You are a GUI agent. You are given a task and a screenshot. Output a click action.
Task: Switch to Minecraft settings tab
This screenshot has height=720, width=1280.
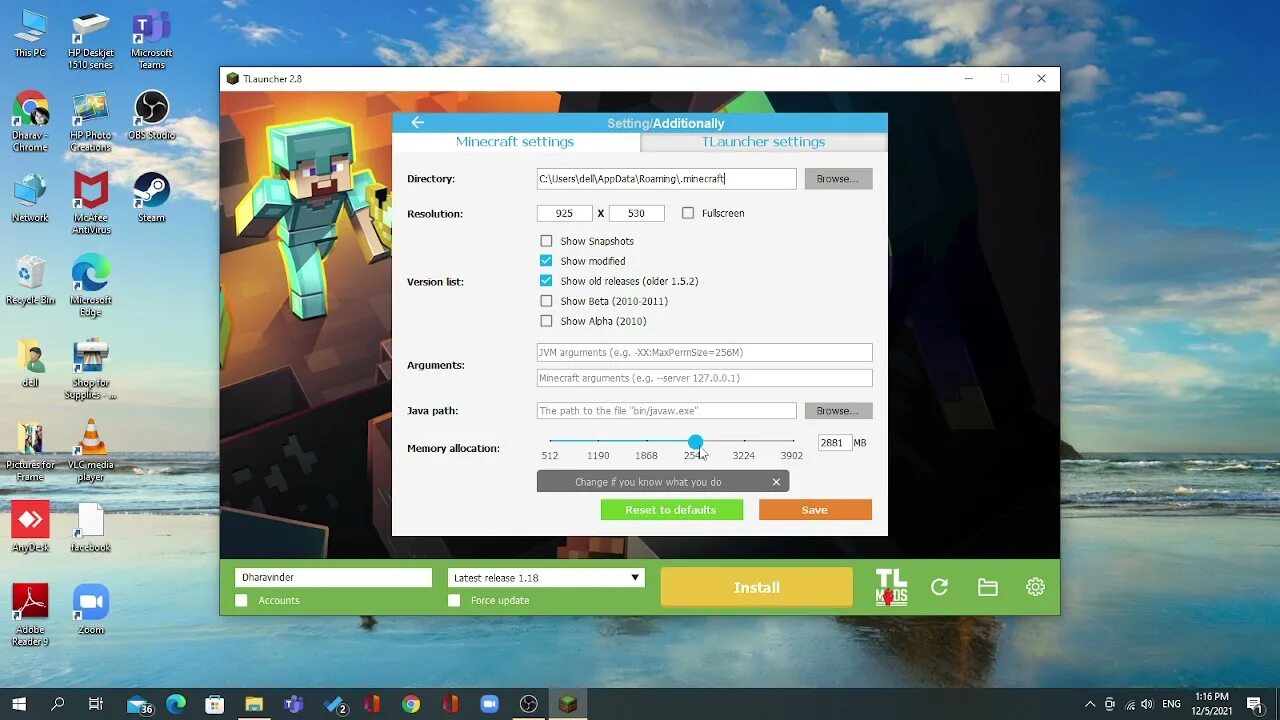click(515, 142)
